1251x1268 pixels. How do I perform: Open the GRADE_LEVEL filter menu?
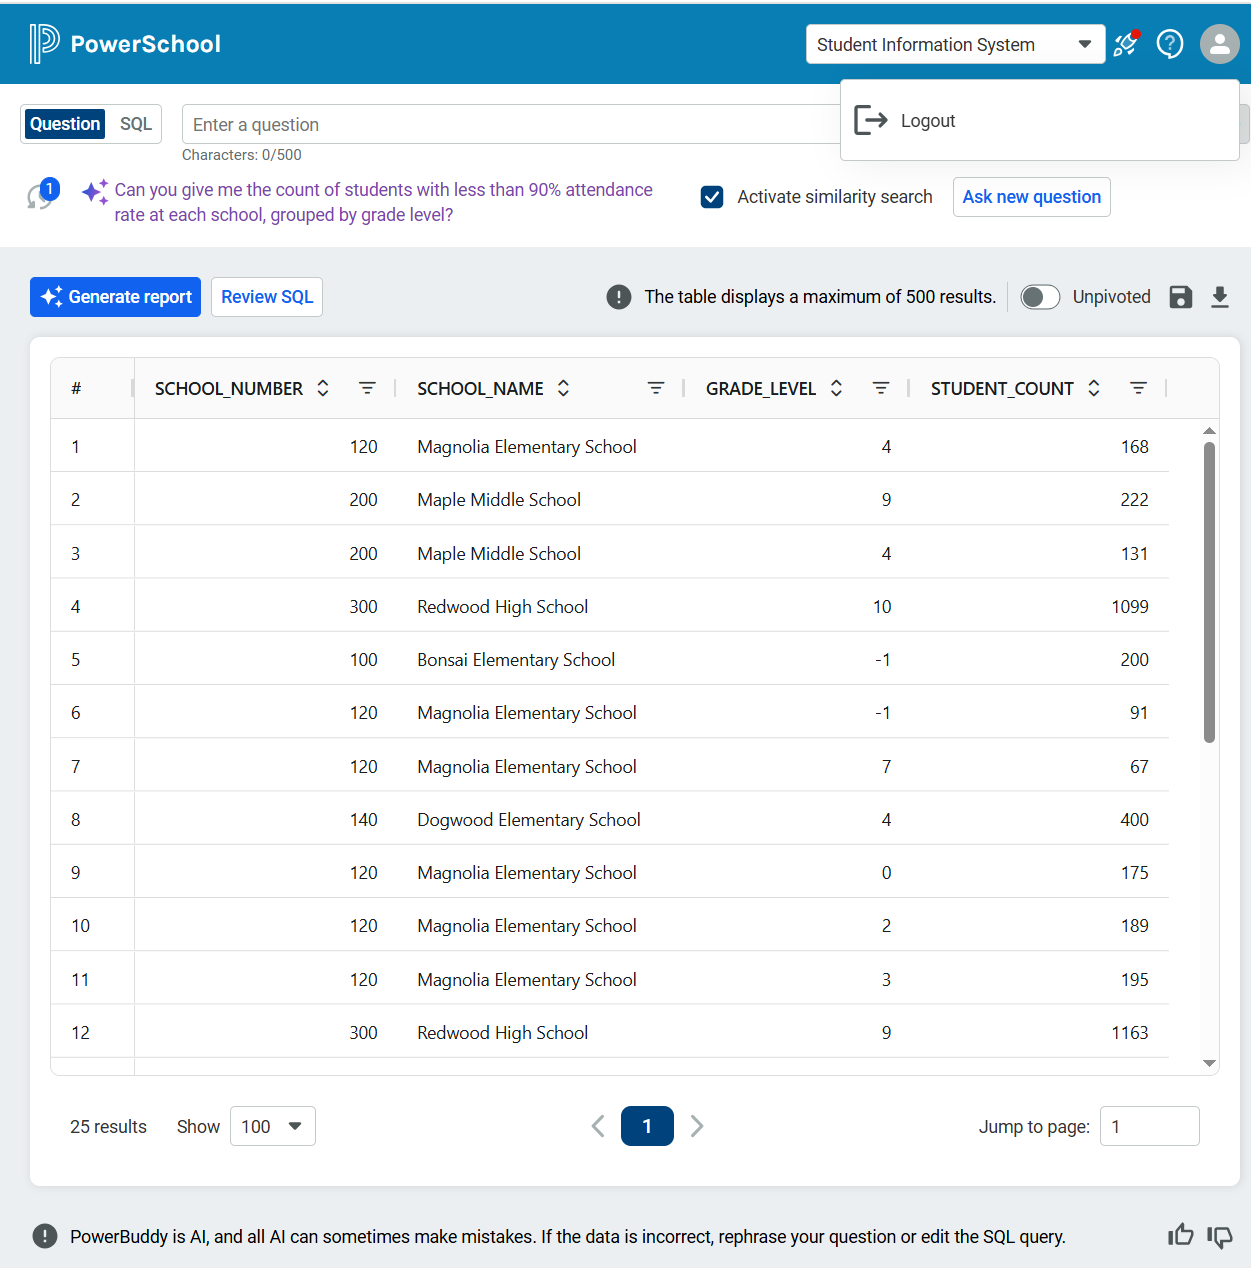[x=881, y=388]
